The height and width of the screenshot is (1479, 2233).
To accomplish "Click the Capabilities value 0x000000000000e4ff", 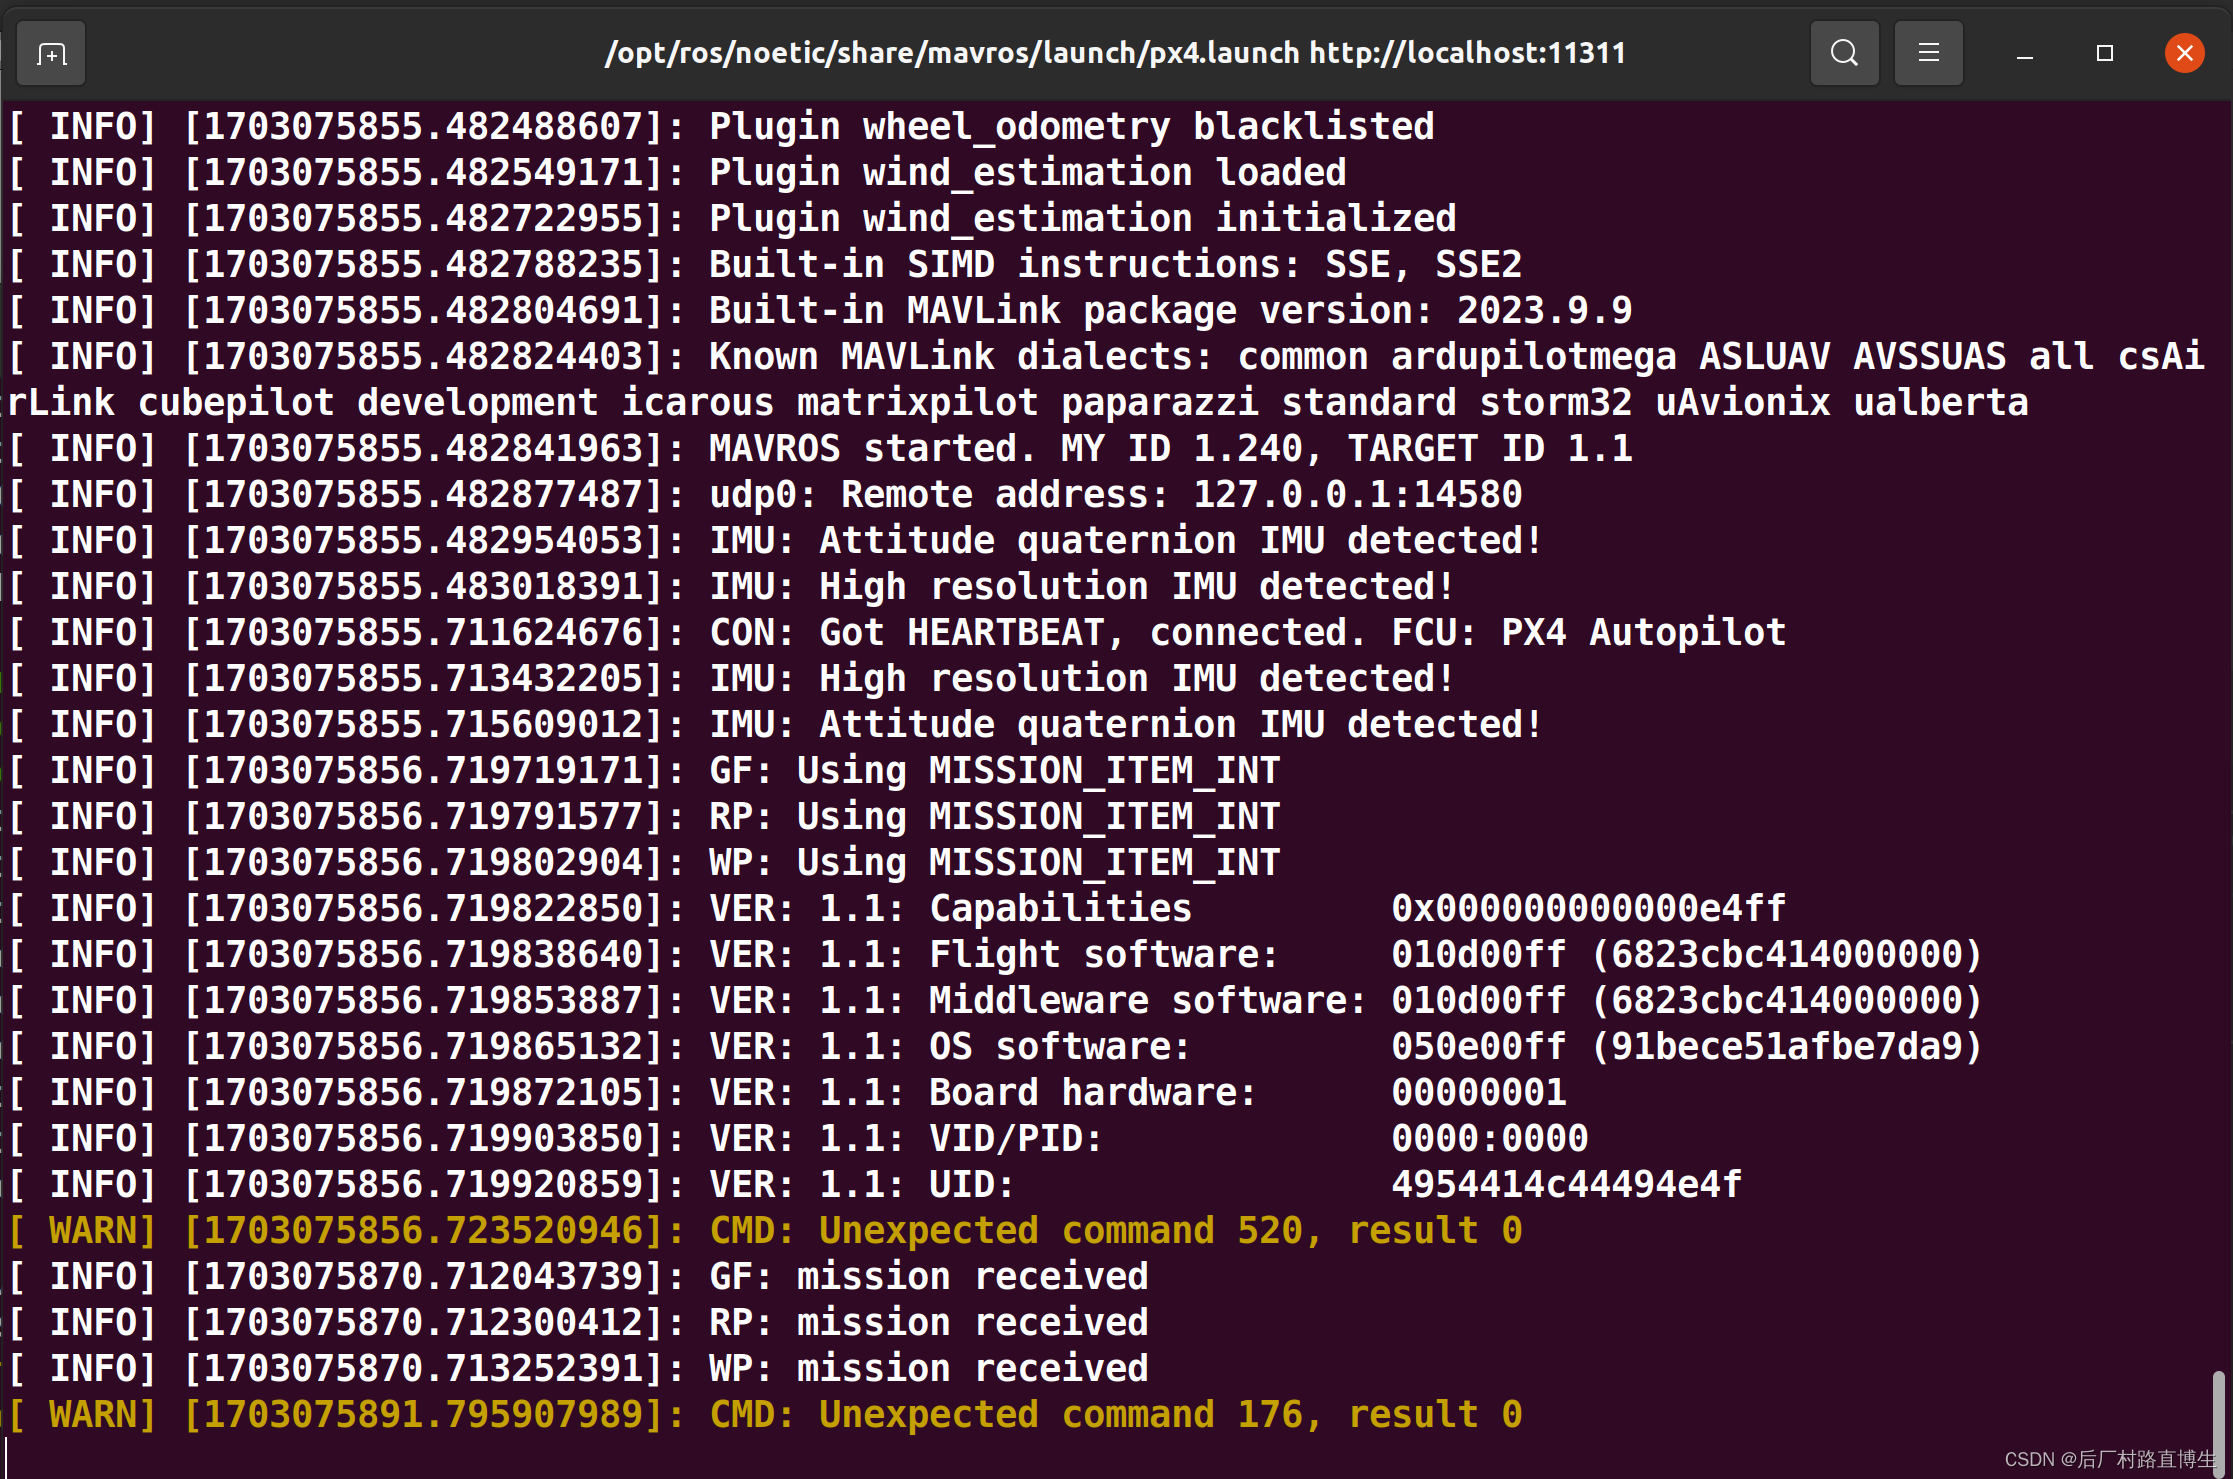I will pos(1588,909).
